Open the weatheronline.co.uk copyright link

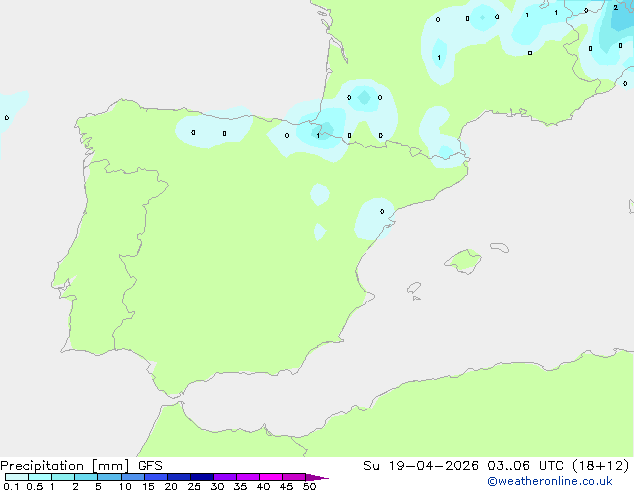(550, 481)
